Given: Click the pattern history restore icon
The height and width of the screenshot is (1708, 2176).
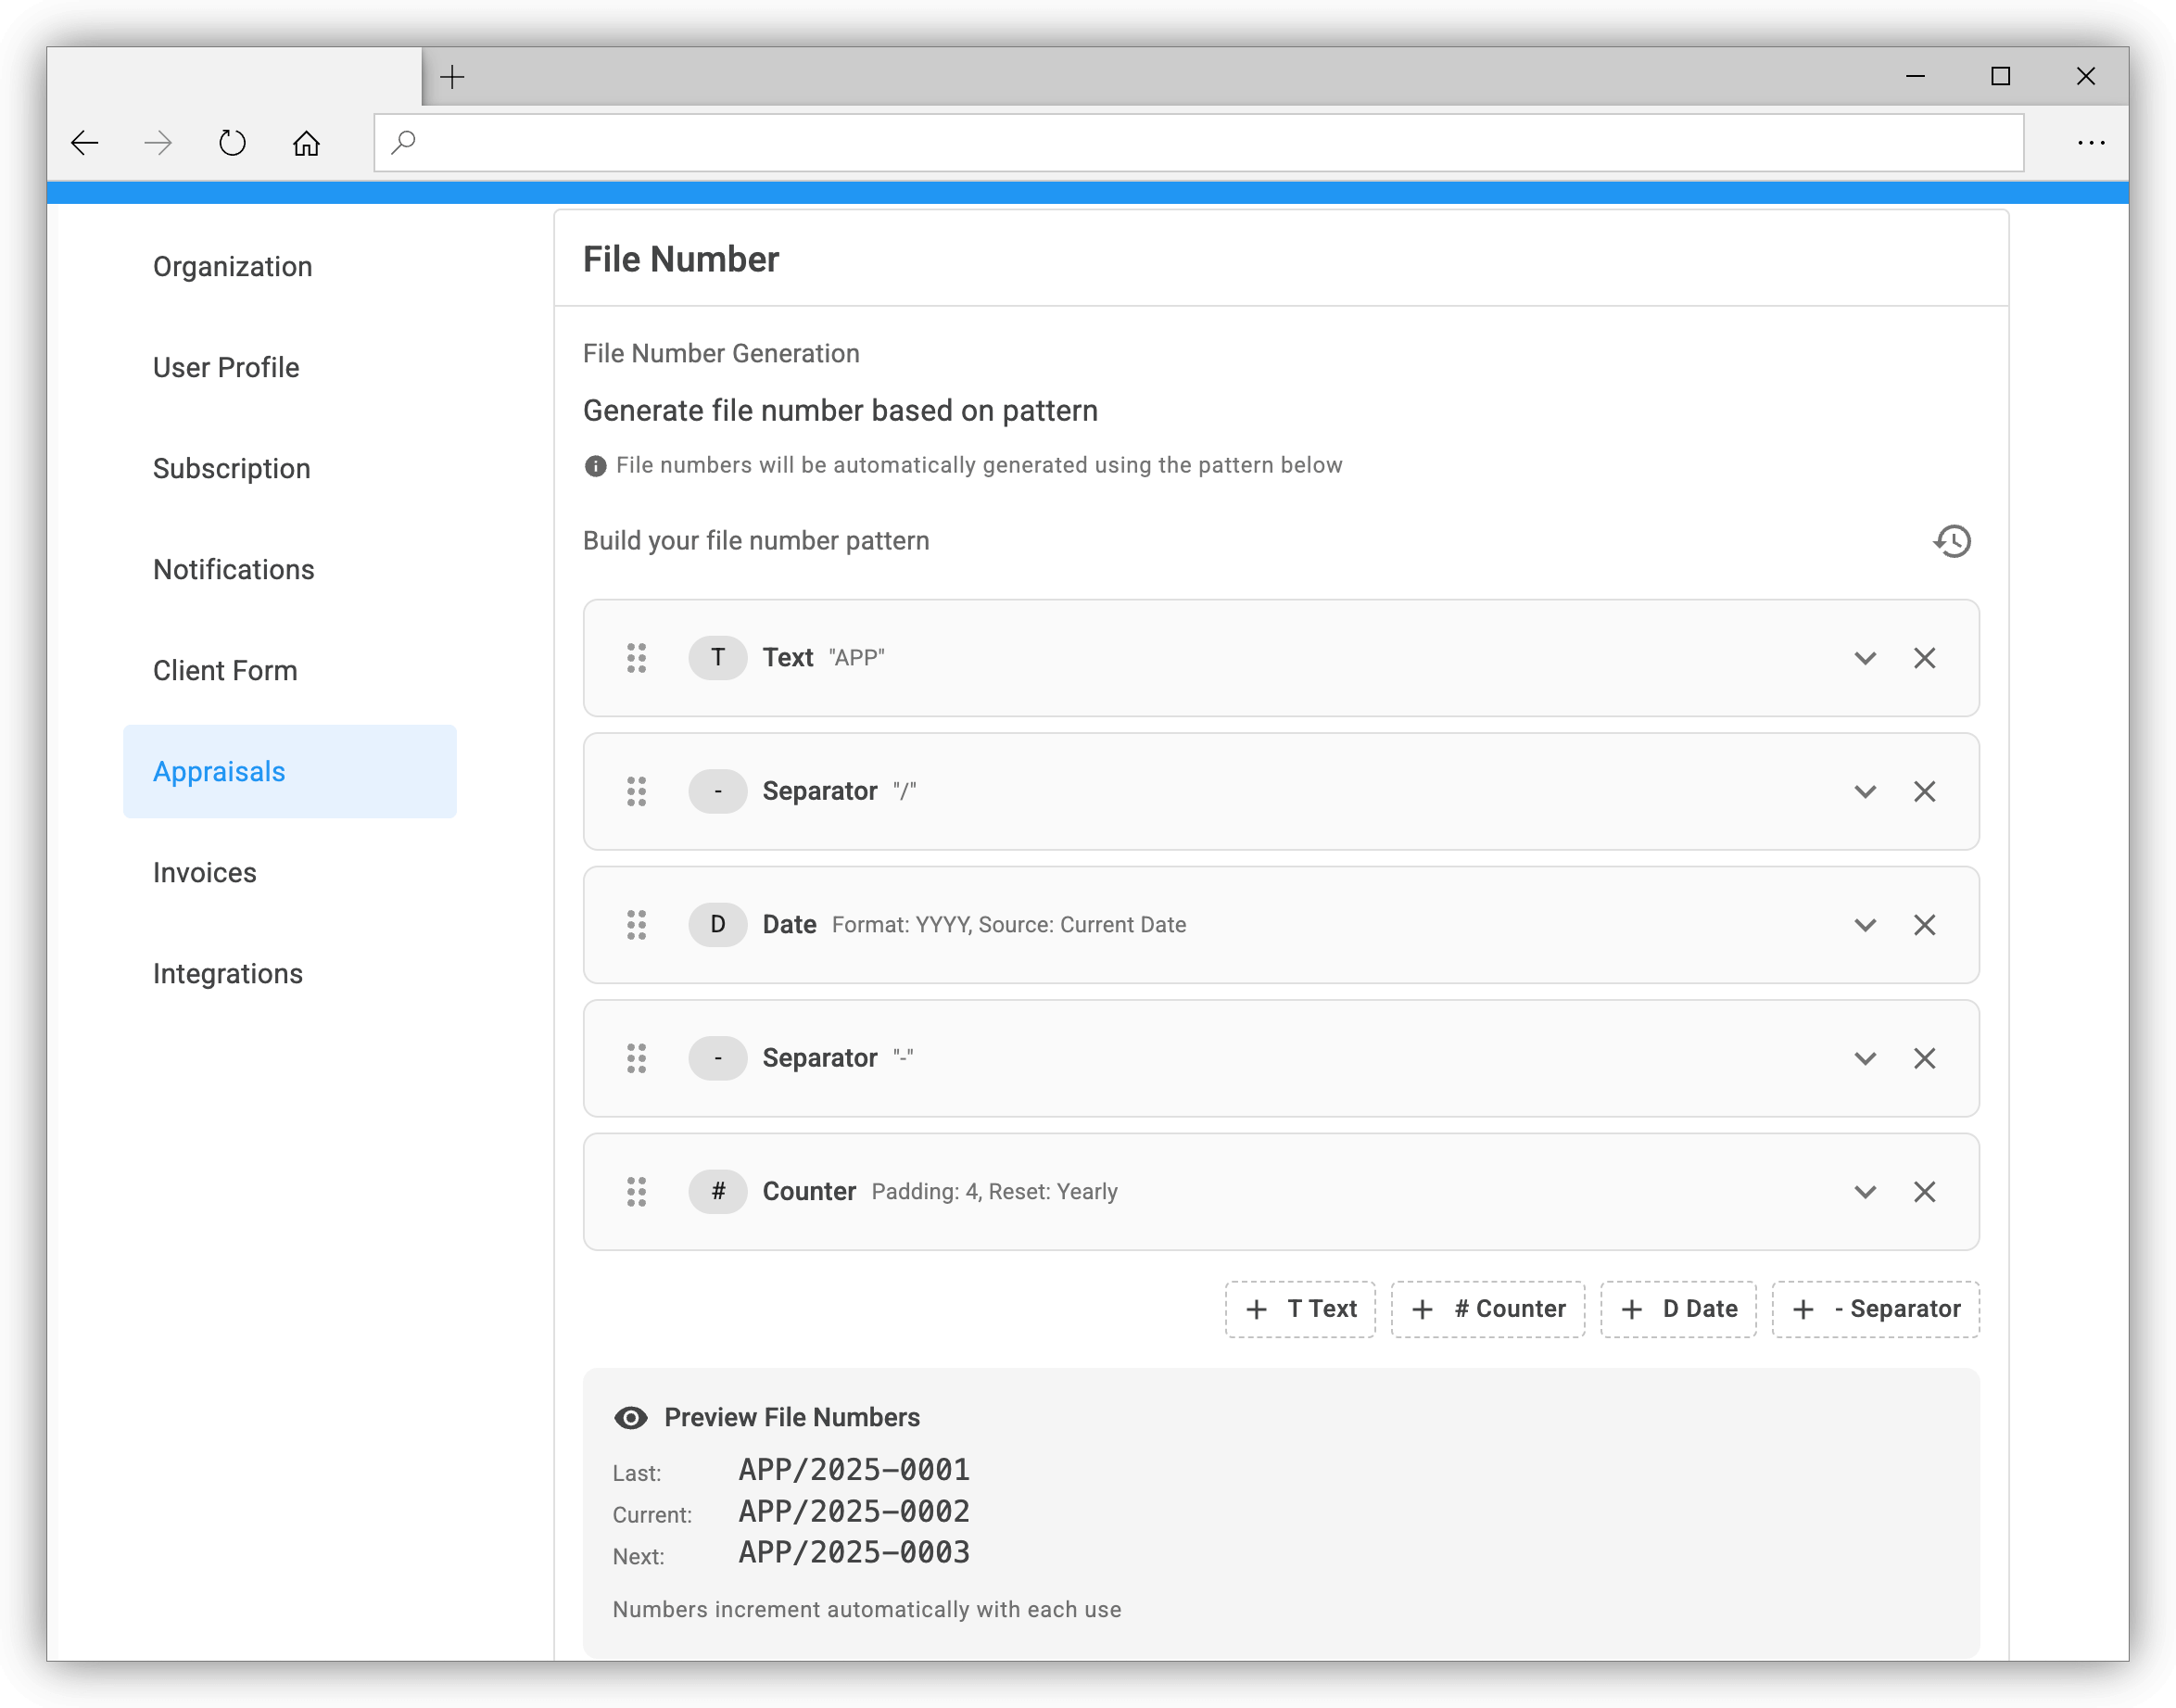Looking at the screenshot, I should pos(1952,541).
